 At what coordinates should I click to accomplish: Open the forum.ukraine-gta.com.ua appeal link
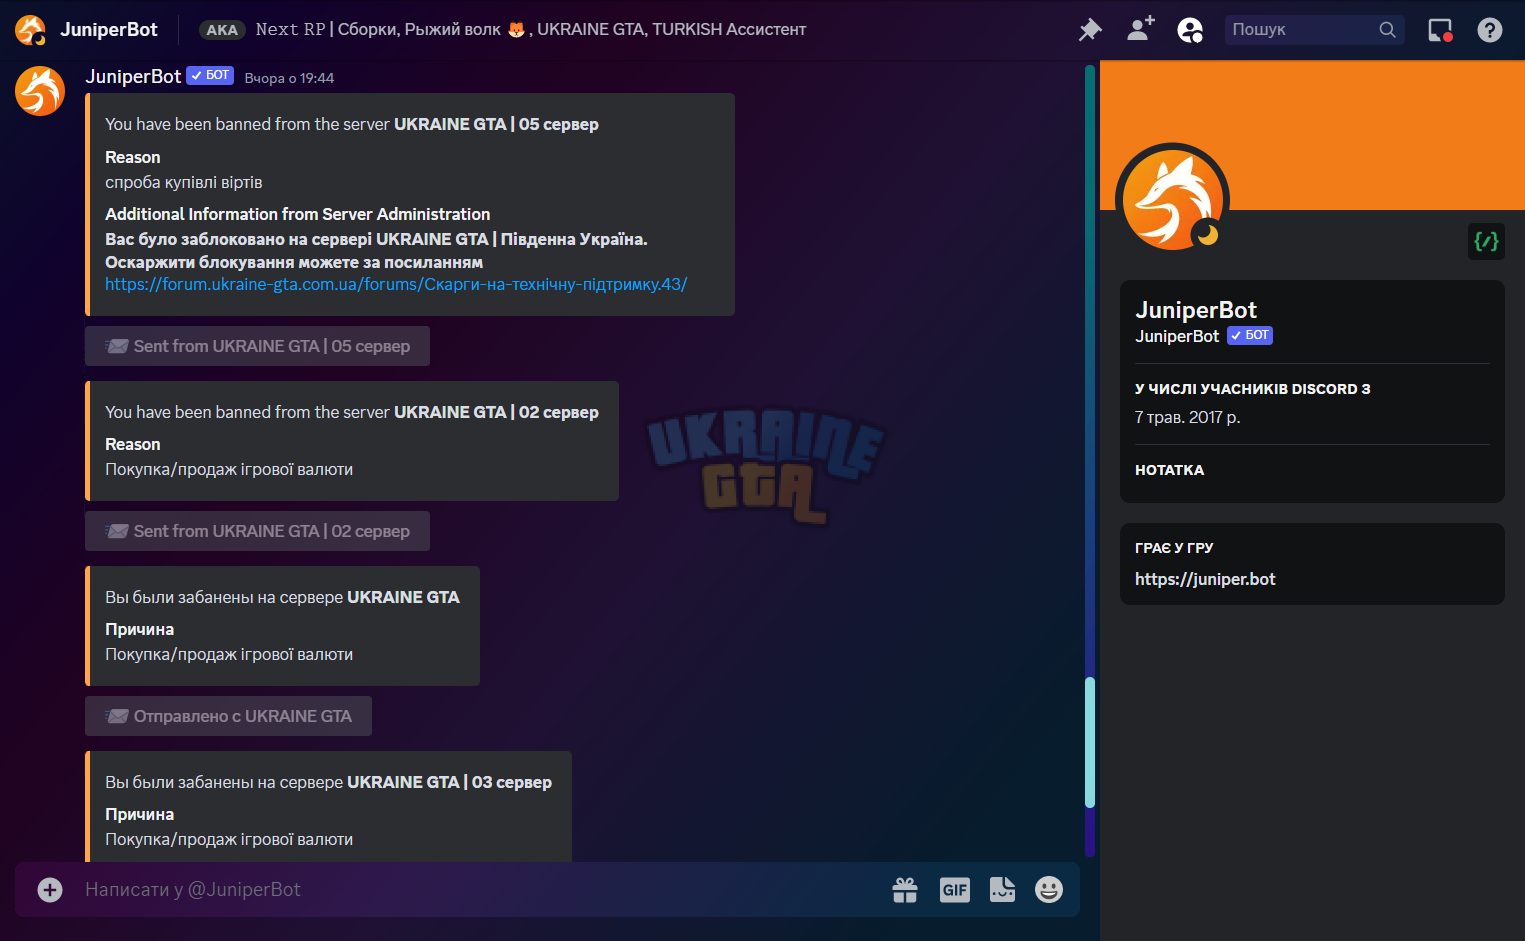pyautogui.click(x=396, y=284)
